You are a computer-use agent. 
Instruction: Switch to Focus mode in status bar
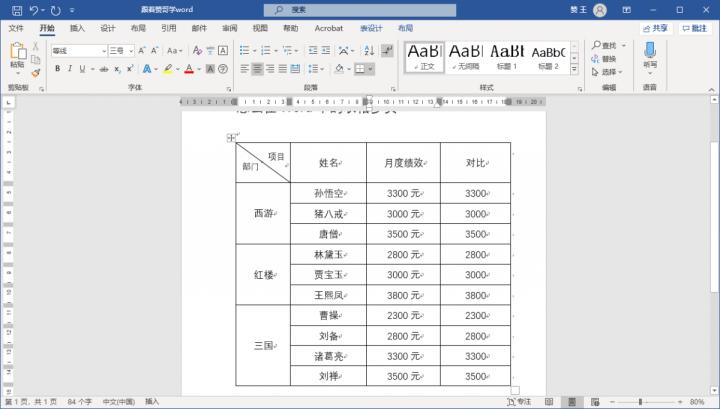518,402
